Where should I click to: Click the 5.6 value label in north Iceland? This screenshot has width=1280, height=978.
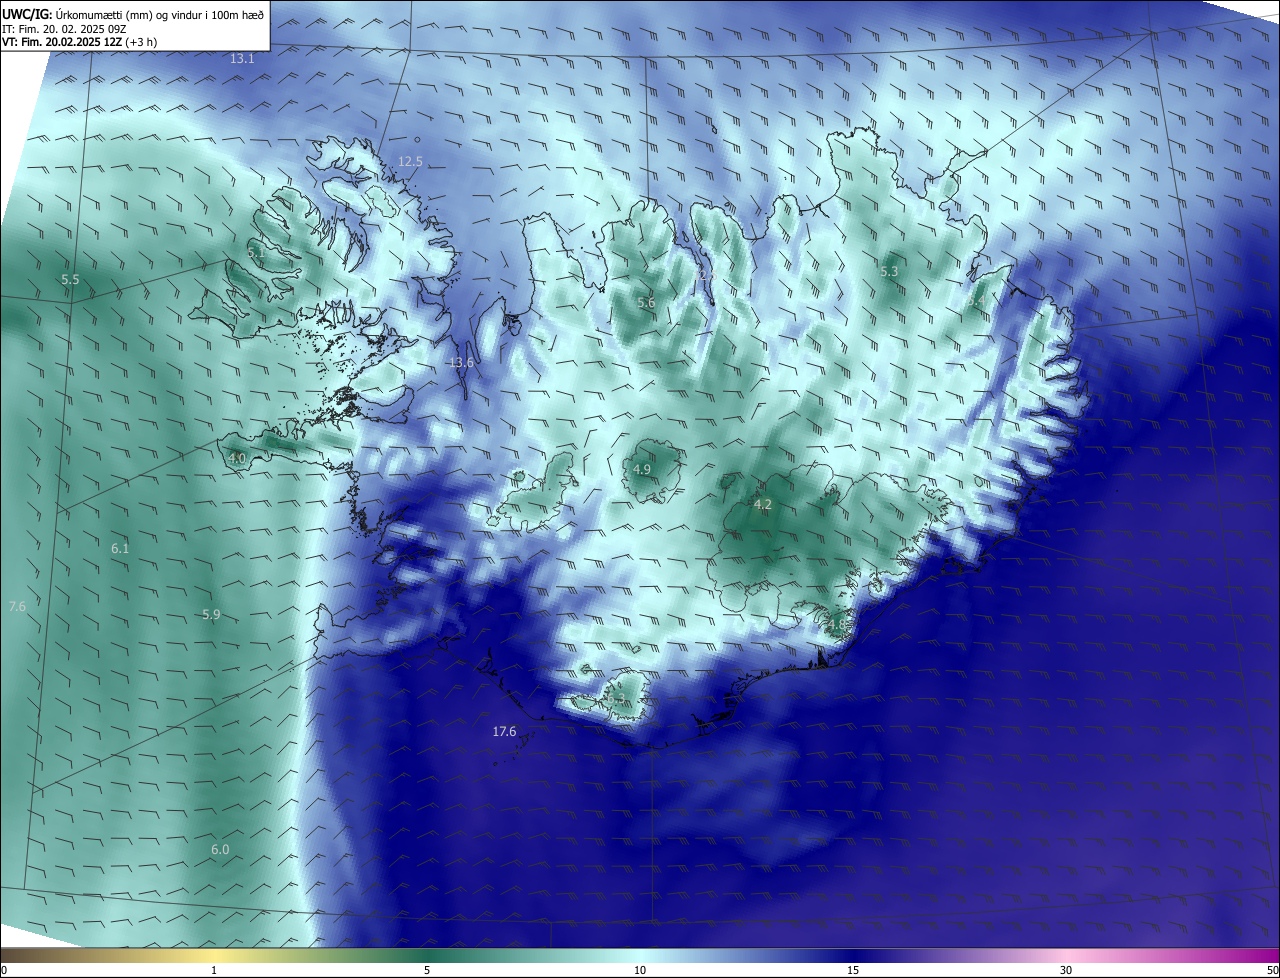click(x=646, y=302)
